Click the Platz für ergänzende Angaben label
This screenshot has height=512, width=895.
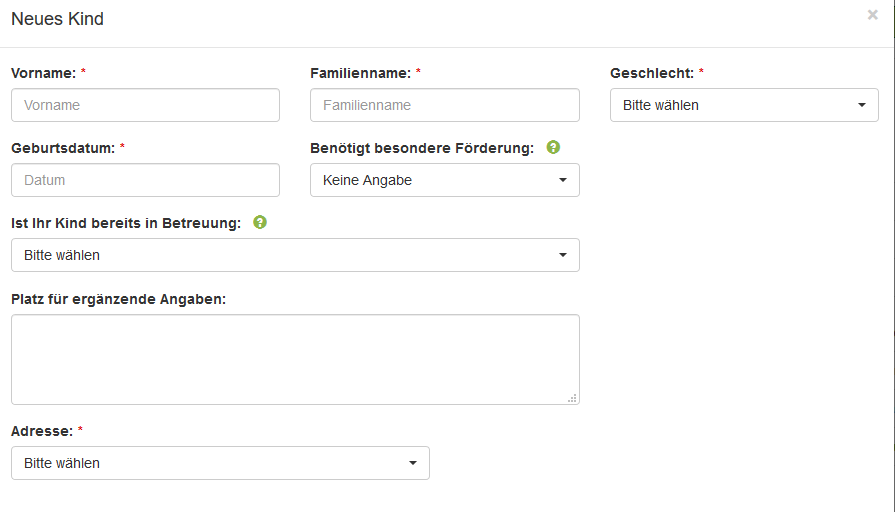pos(118,299)
